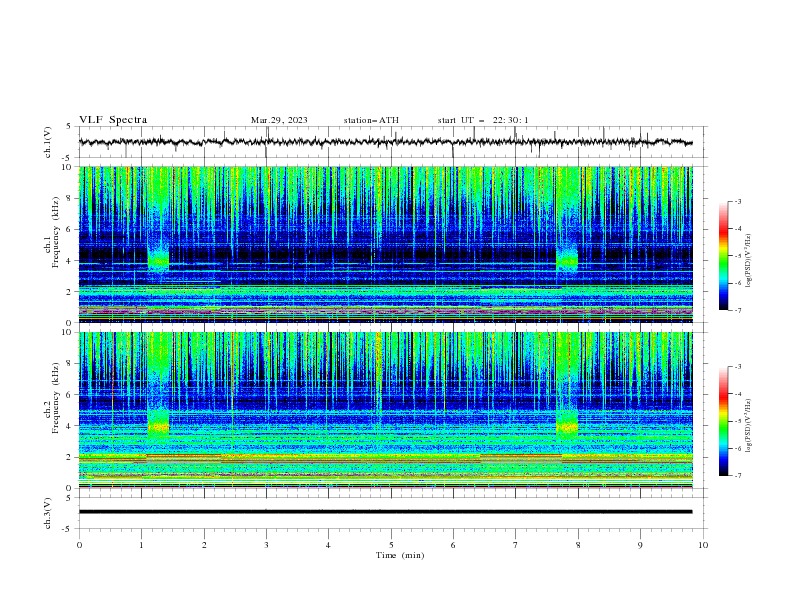Click the "ch.2 Frequency (kHz)" axis label
Screen dimensions: 792x612
tap(52, 398)
